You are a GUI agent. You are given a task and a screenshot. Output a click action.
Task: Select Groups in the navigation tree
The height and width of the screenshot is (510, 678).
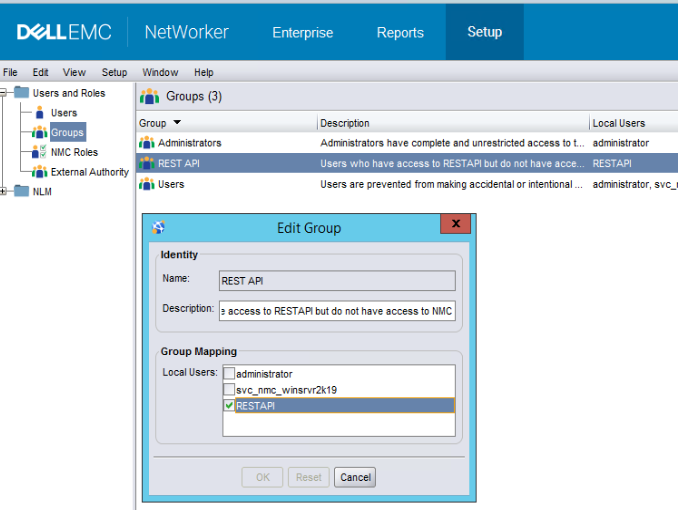pyautogui.click(x=67, y=132)
